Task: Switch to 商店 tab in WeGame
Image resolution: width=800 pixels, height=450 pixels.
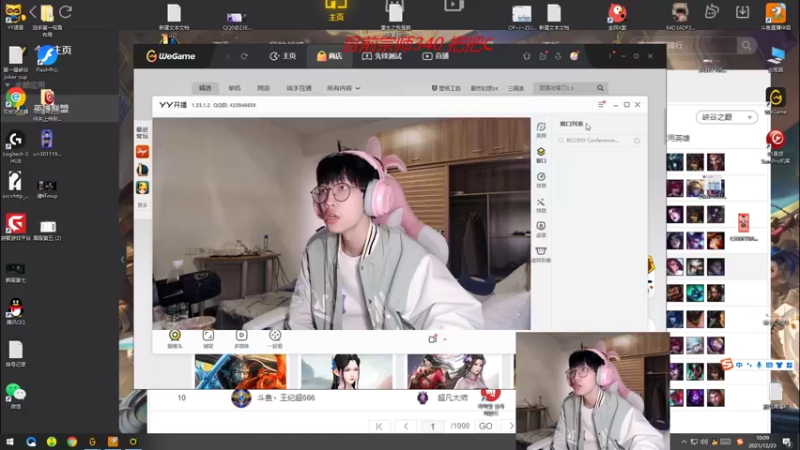Action: [x=330, y=56]
